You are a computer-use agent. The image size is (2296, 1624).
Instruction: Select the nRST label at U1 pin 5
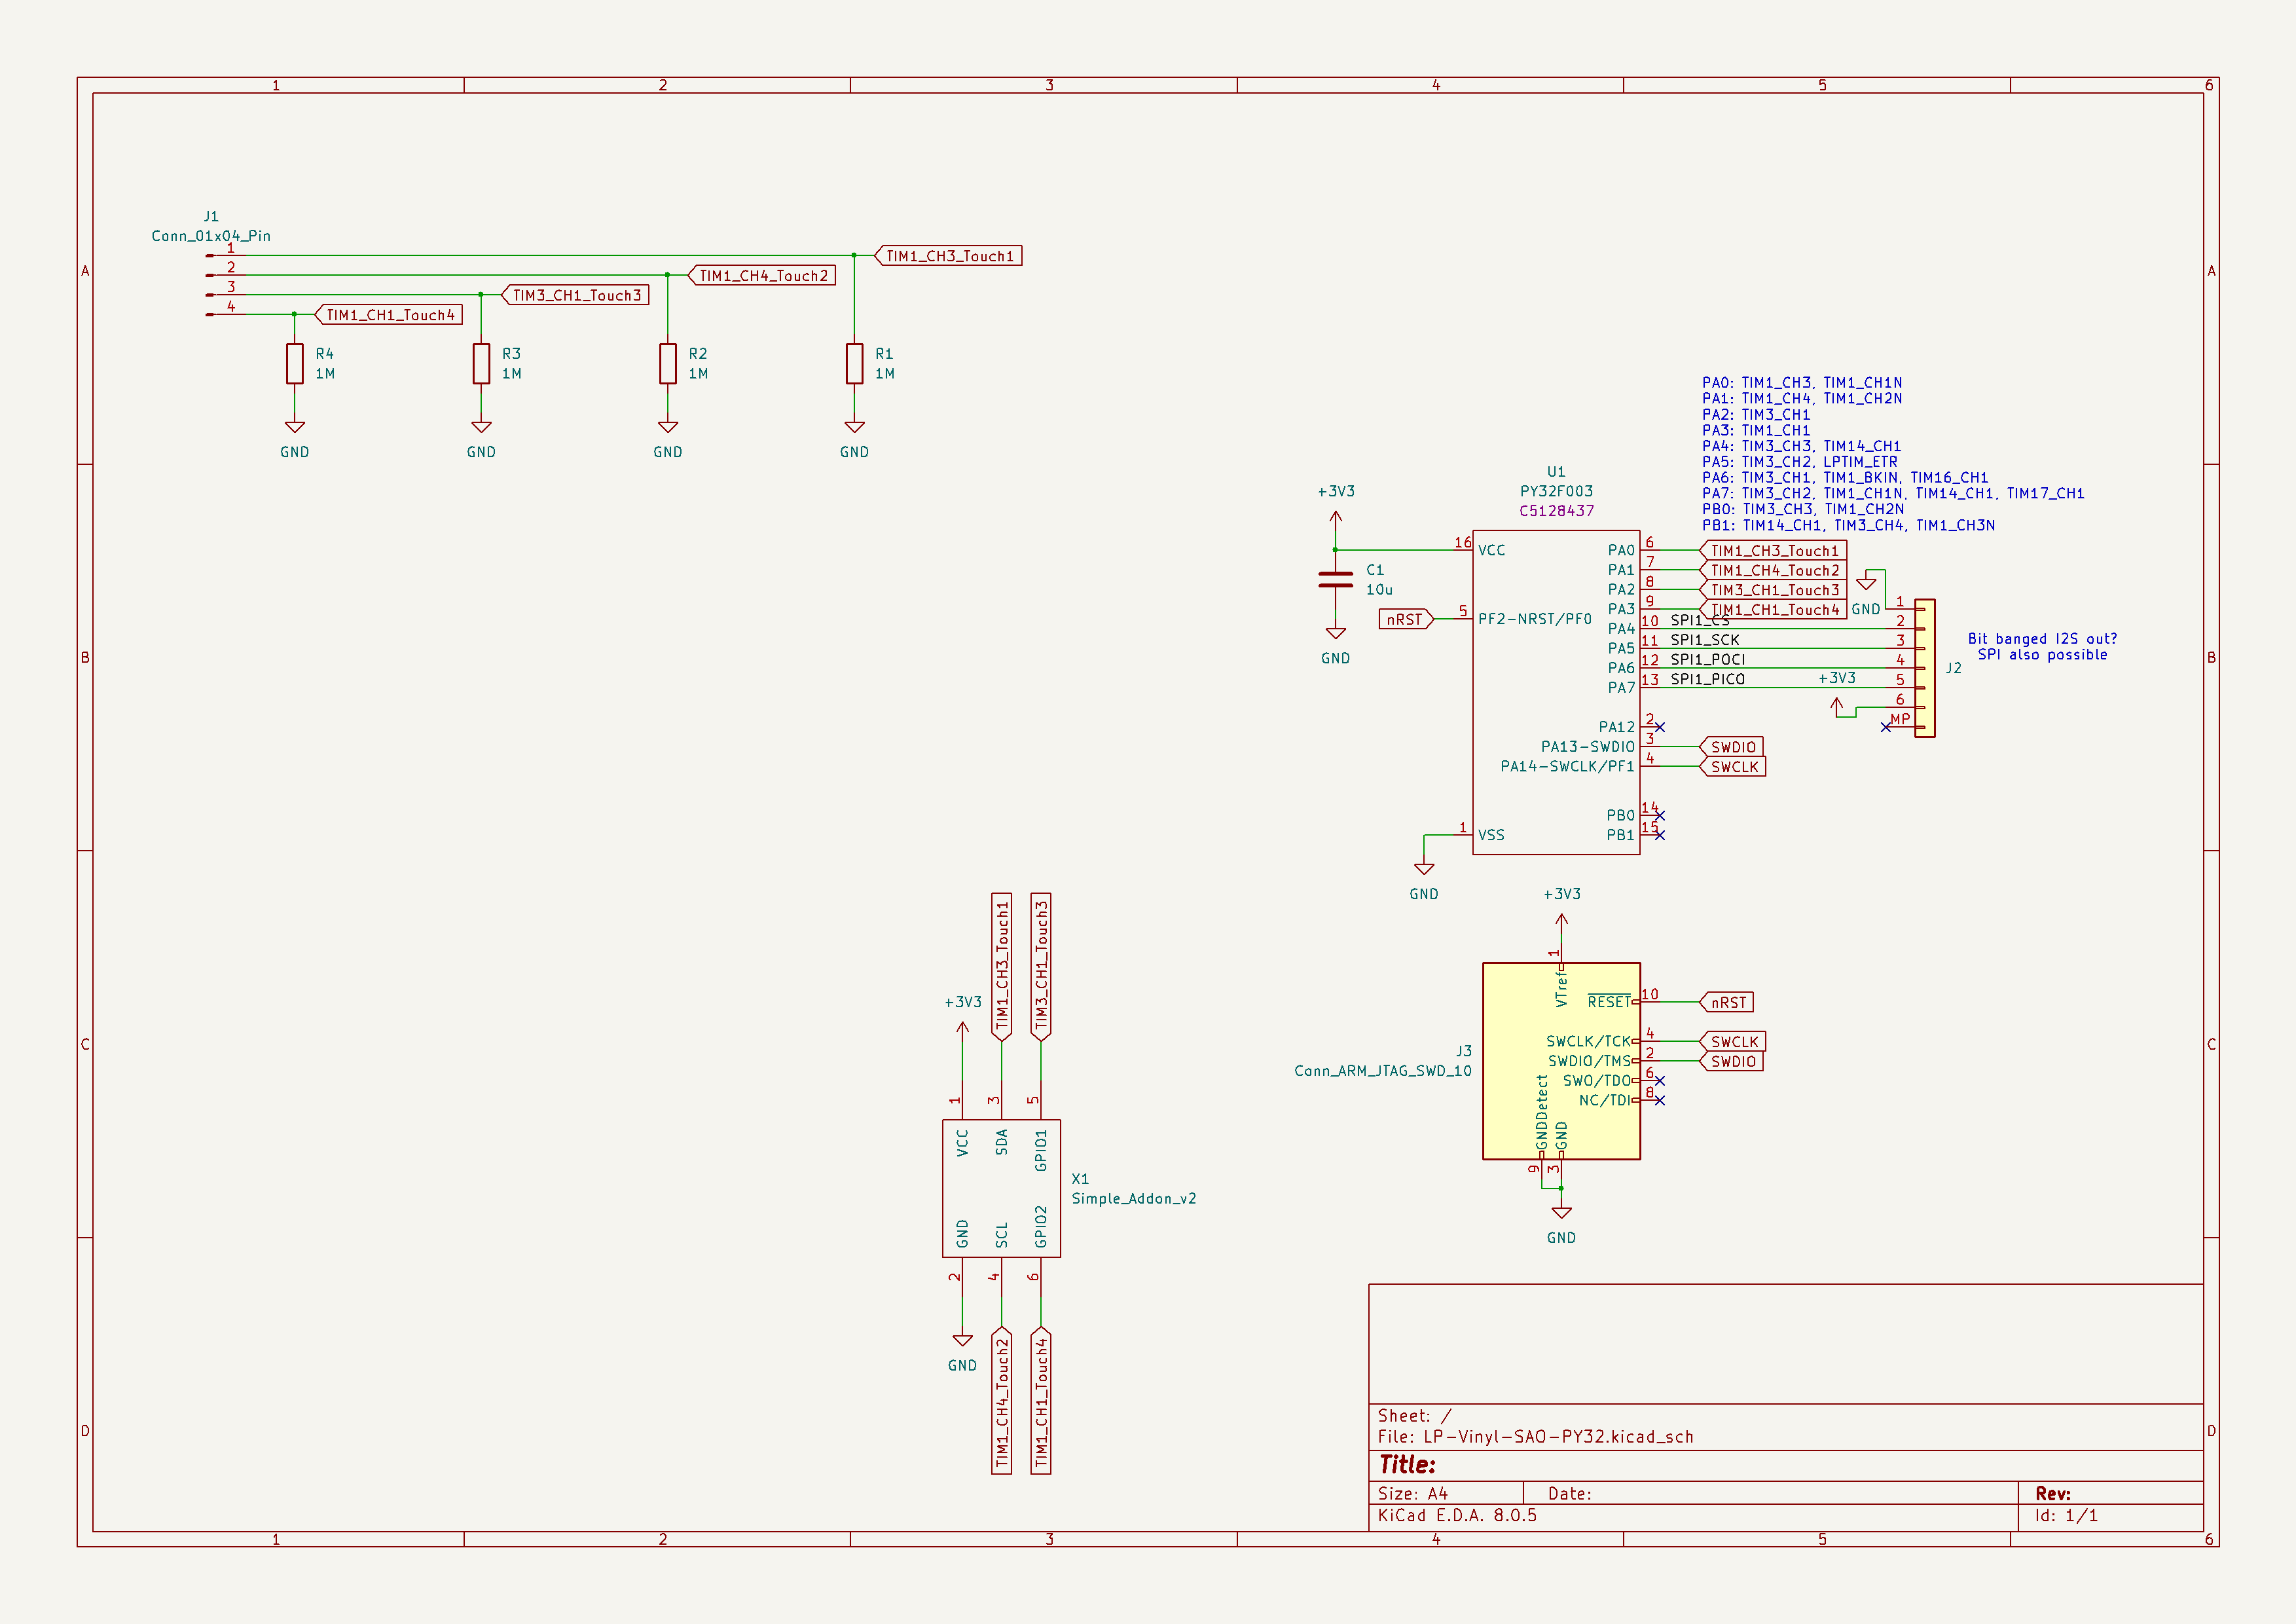(x=1405, y=619)
